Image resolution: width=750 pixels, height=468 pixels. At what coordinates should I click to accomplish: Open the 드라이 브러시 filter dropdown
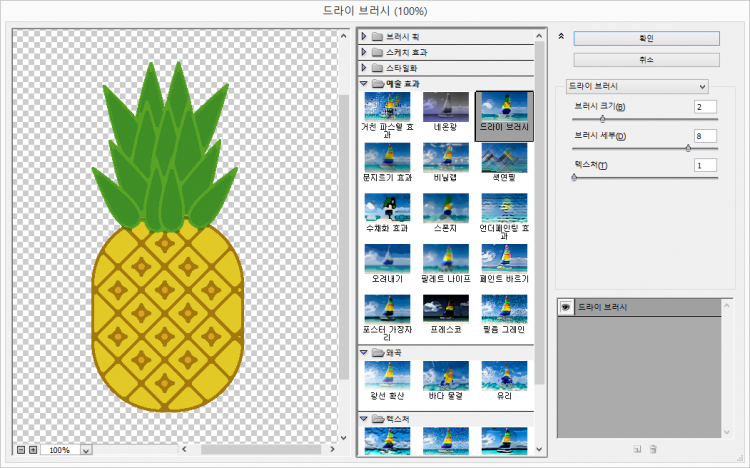(x=636, y=86)
